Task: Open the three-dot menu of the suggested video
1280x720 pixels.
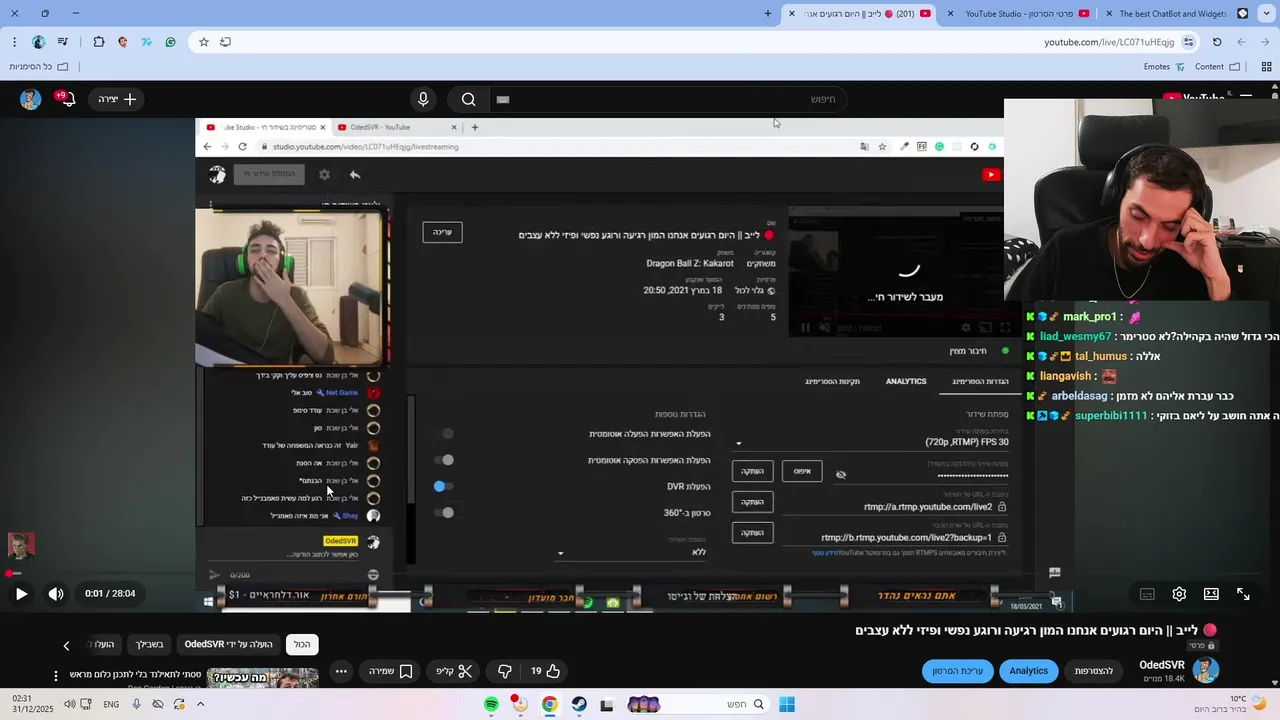Action: 56,676
